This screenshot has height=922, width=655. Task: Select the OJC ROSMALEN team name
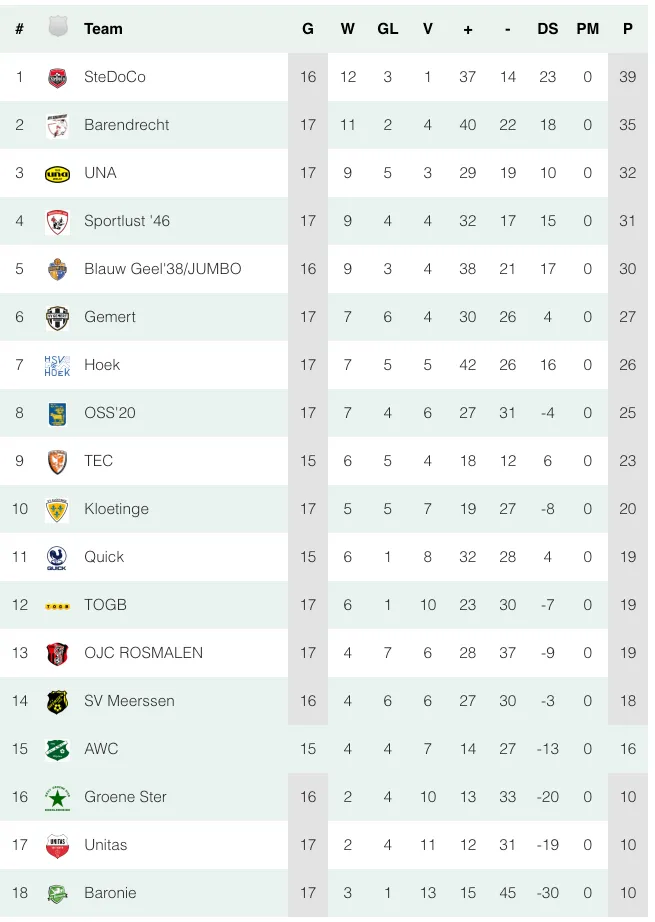click(143, 653)
